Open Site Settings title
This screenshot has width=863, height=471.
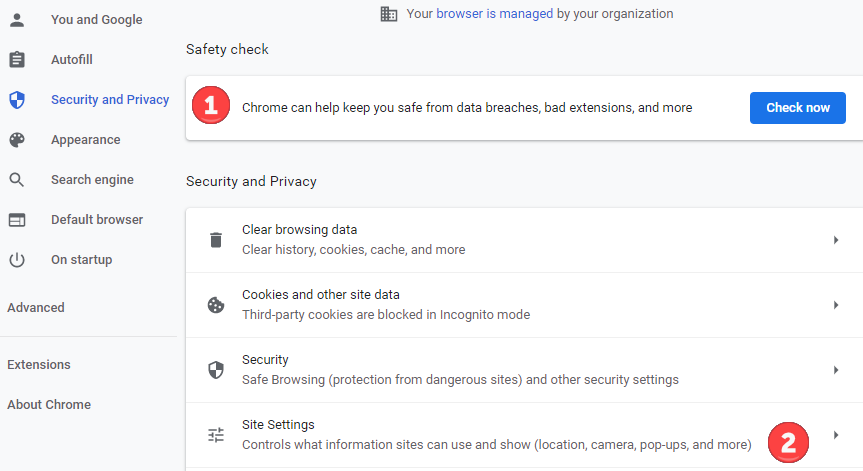[278, 425]
